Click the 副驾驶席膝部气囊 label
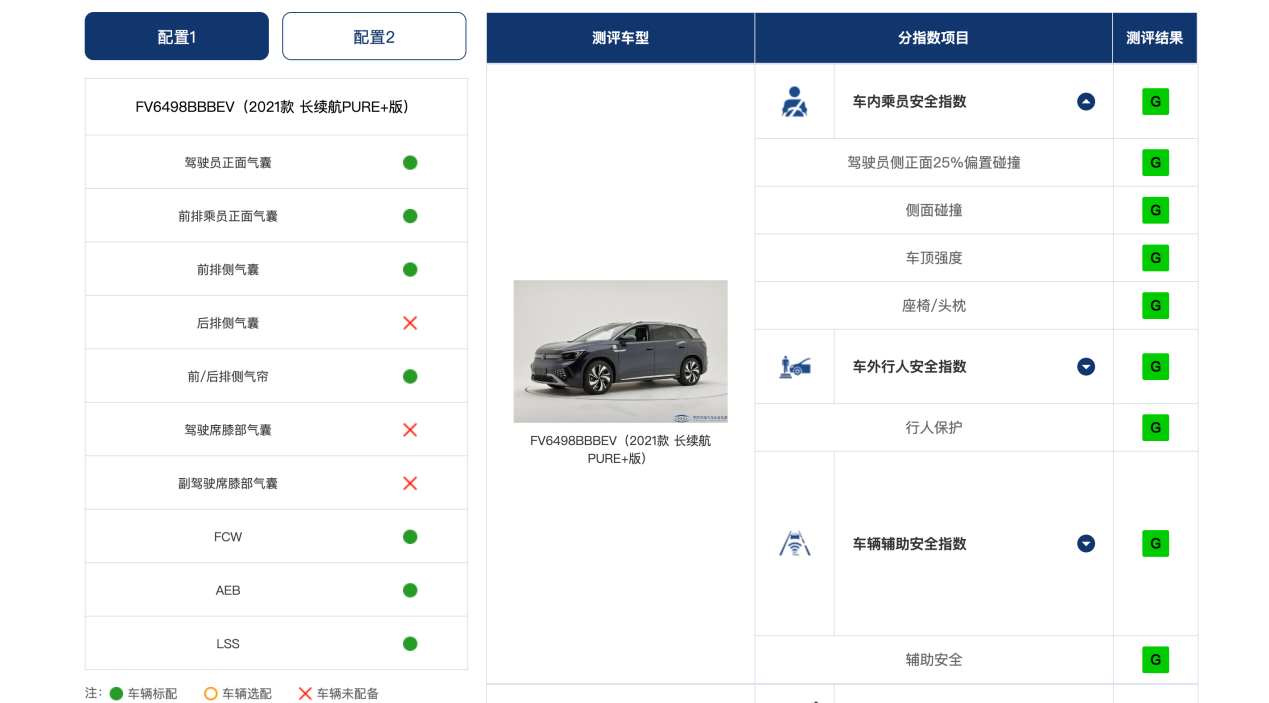 (x=228, y=483)
